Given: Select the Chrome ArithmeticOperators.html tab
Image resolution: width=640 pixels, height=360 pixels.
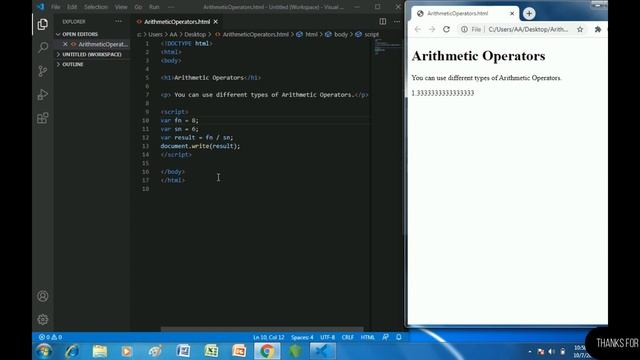Looking at the screenshot, I should (x=465, y=13).
